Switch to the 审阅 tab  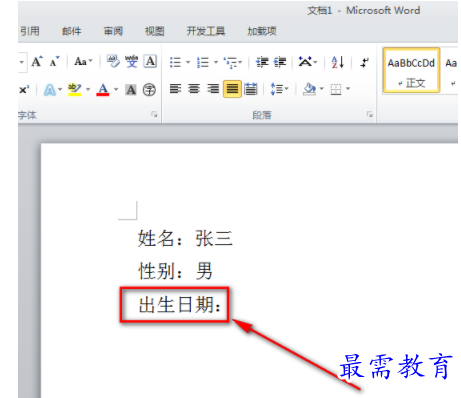(x=113, y=31)
